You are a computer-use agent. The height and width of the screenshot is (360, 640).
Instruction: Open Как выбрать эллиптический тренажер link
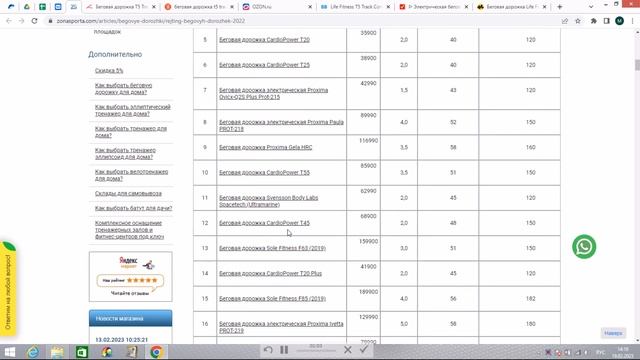pos(133,110)
